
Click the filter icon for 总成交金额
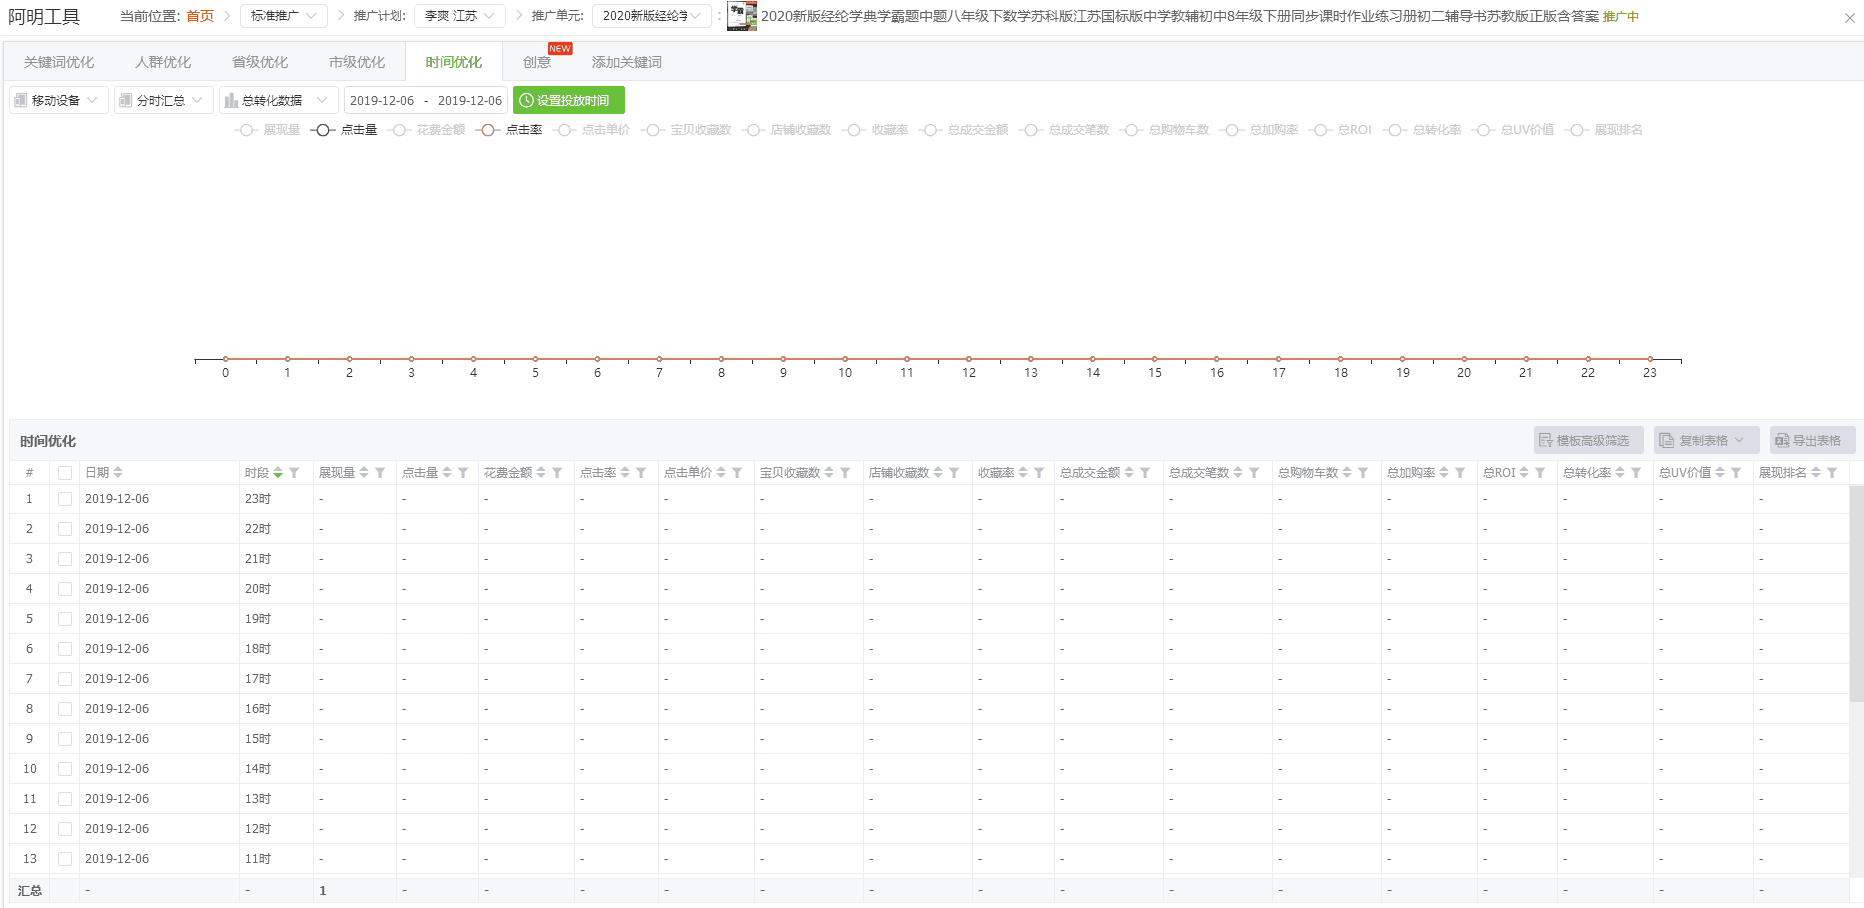click(1145, 473)
